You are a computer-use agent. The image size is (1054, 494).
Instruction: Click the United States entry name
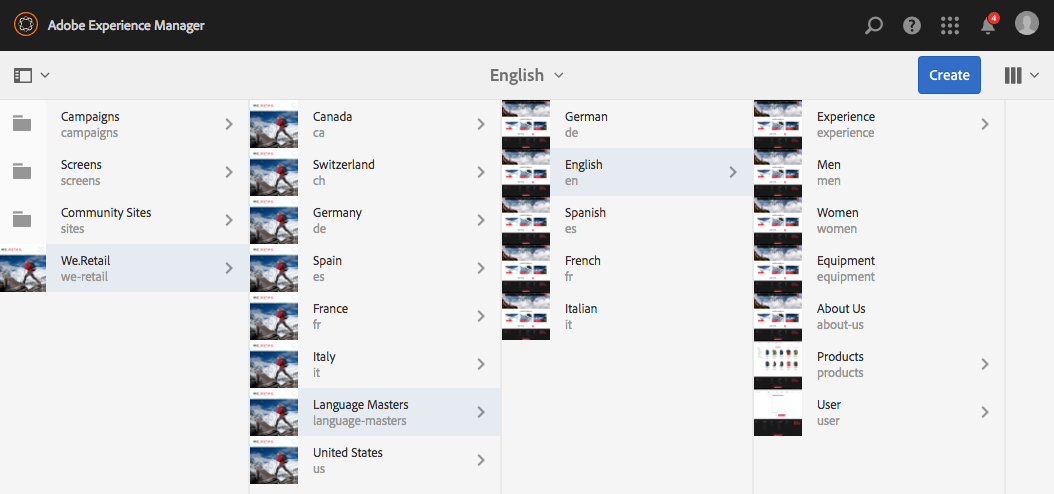(348, 453)
